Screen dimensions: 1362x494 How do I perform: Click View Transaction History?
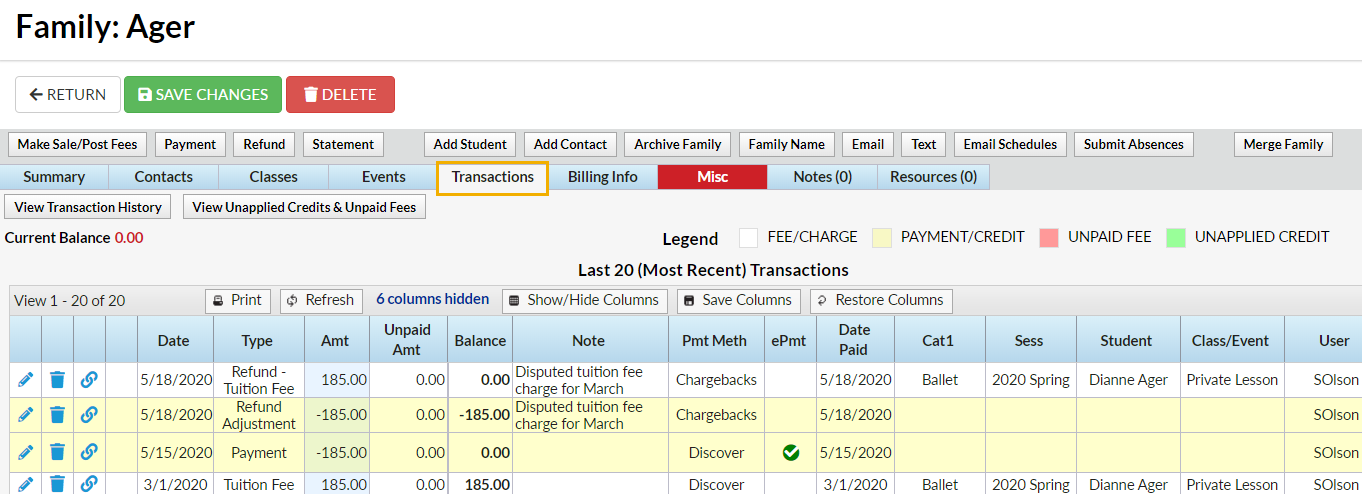pos(88,207)
